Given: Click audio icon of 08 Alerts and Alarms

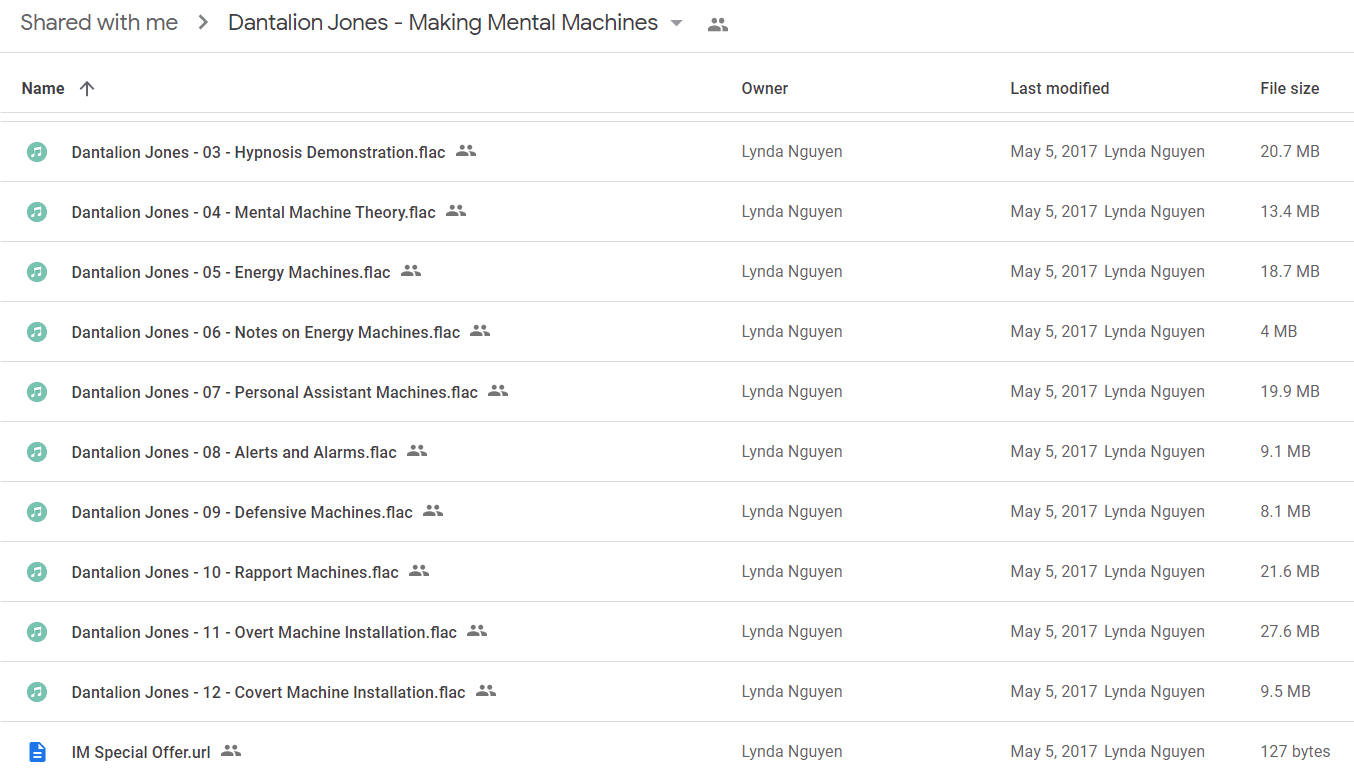Looking at the screenshot, I should [x=37, y=452].
